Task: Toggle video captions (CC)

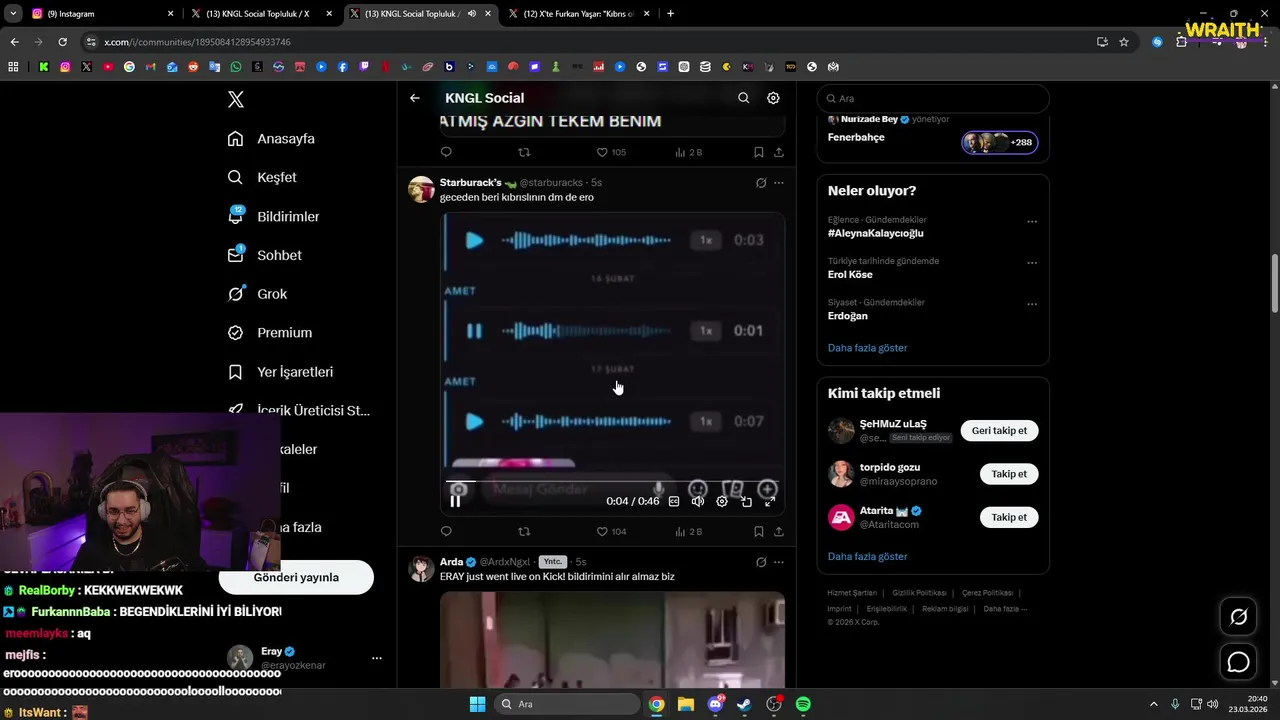Action: coord(674,501)
